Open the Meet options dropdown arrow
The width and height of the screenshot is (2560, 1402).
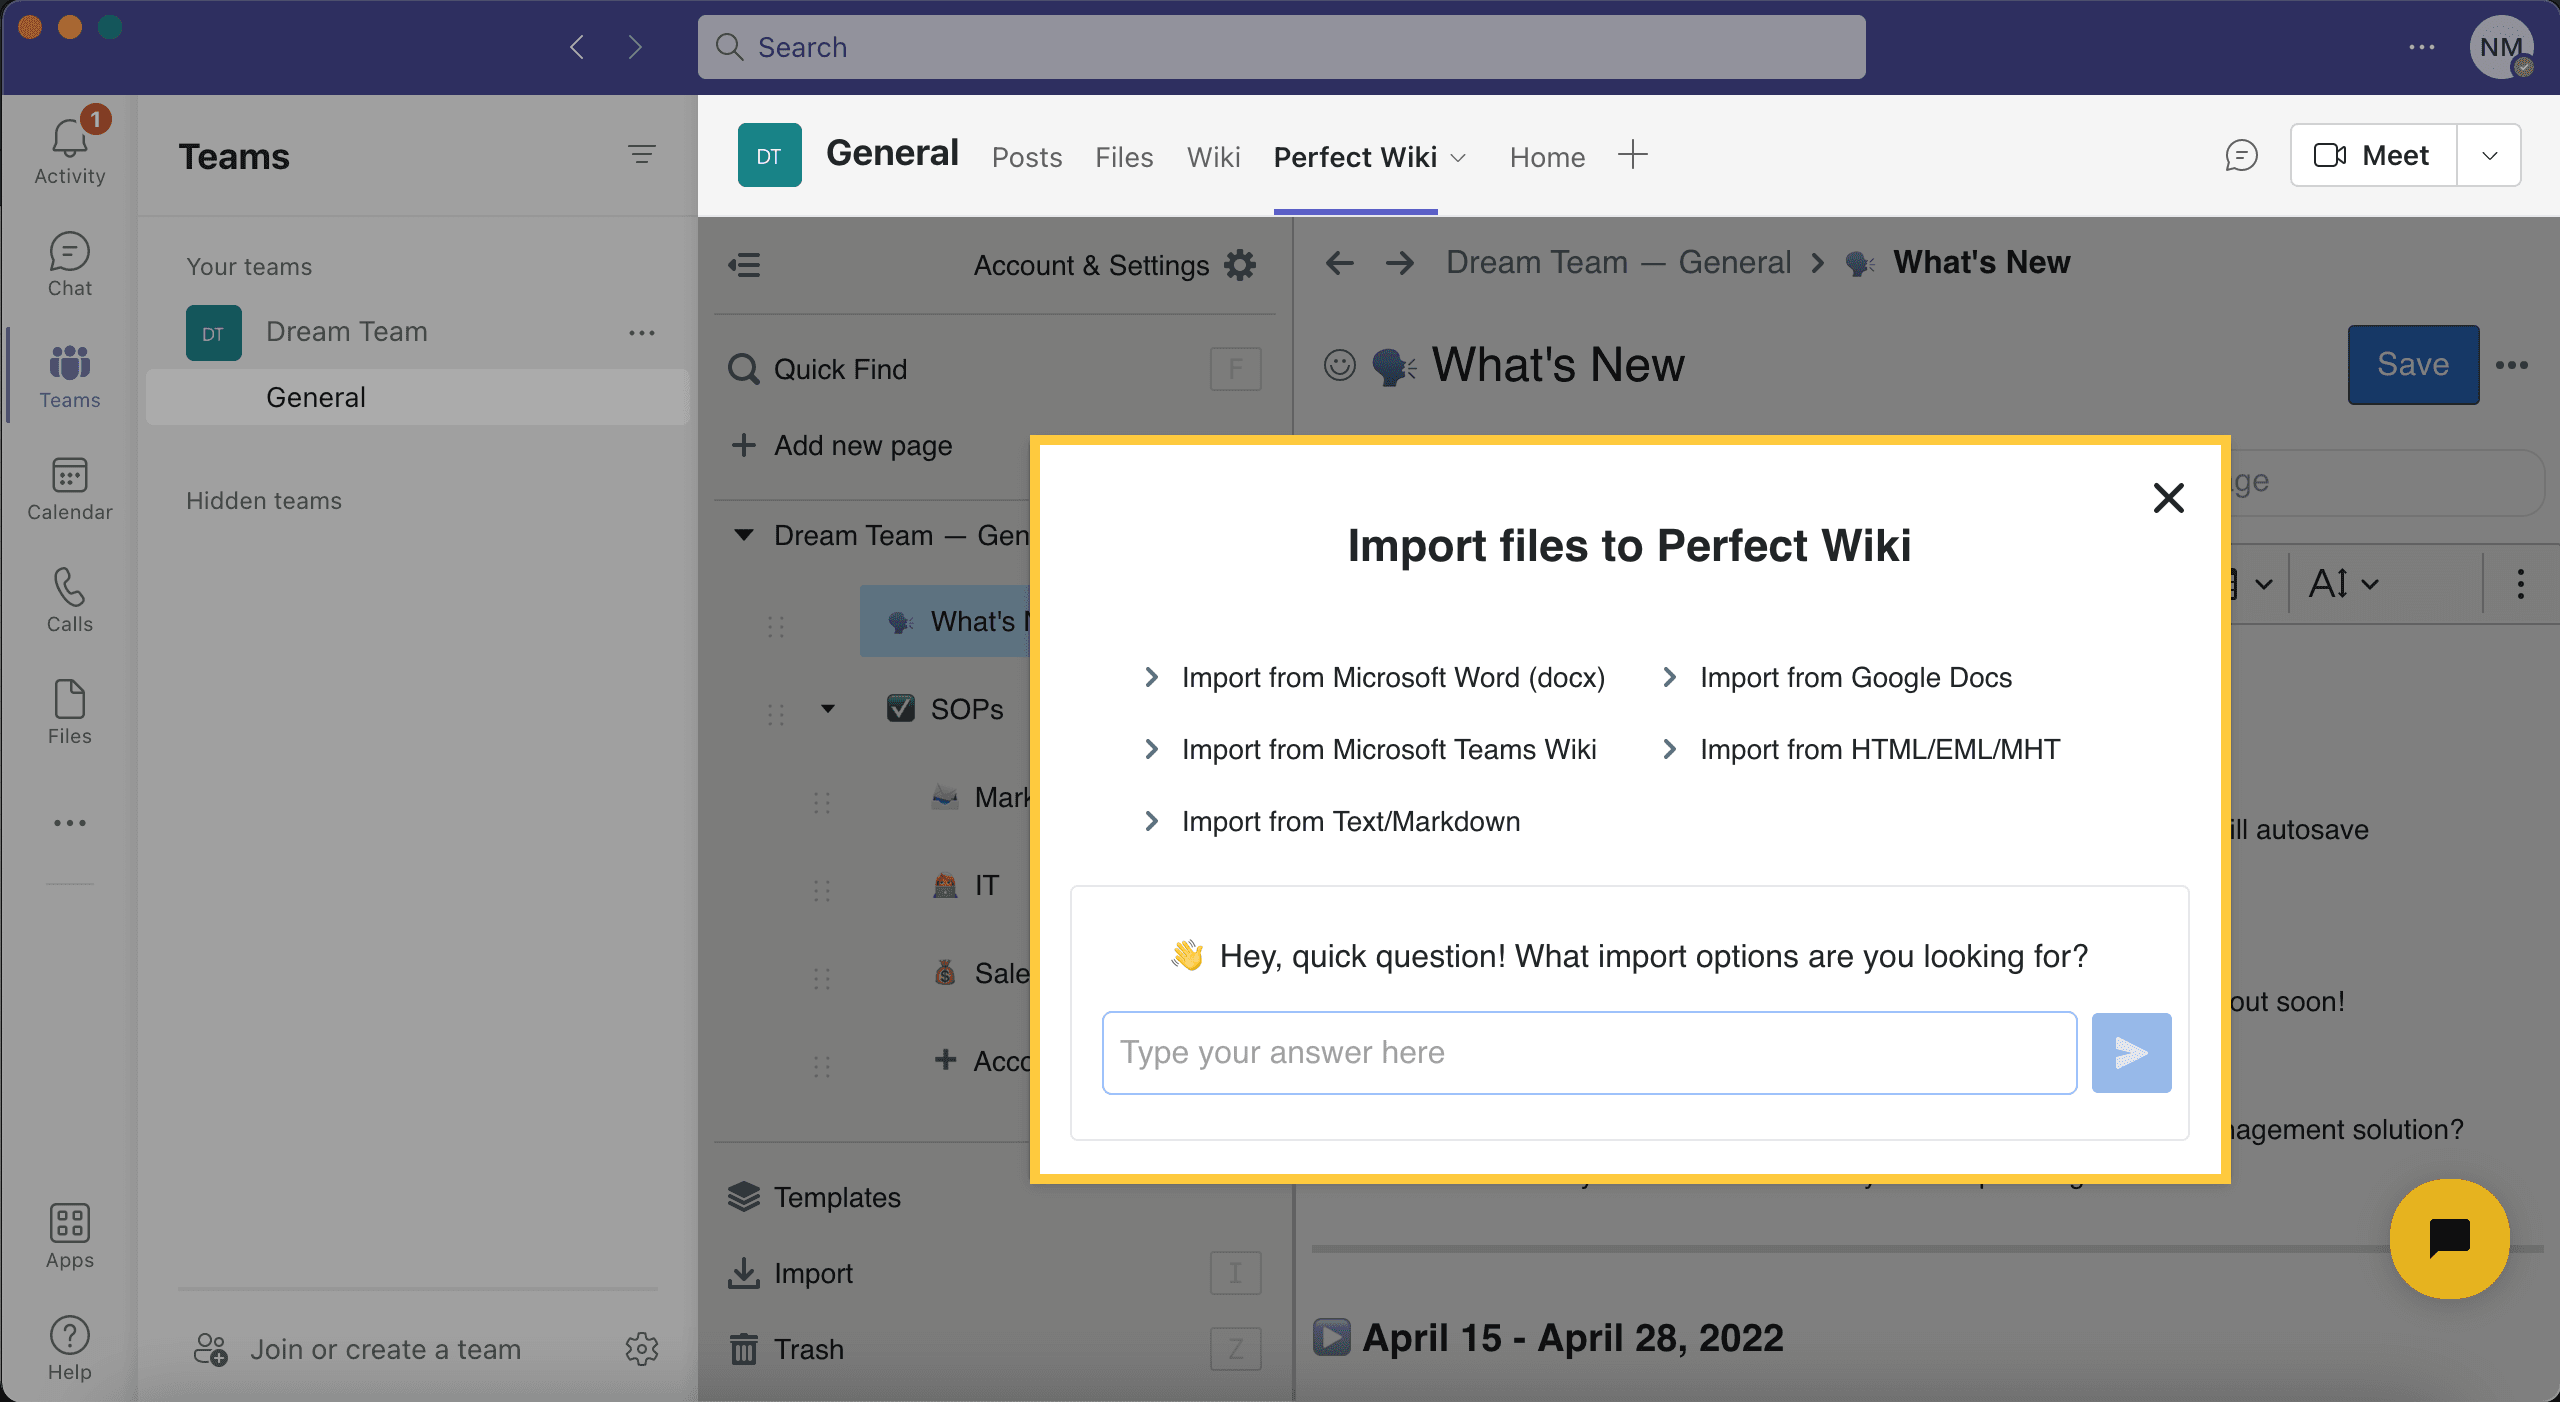2489,155
